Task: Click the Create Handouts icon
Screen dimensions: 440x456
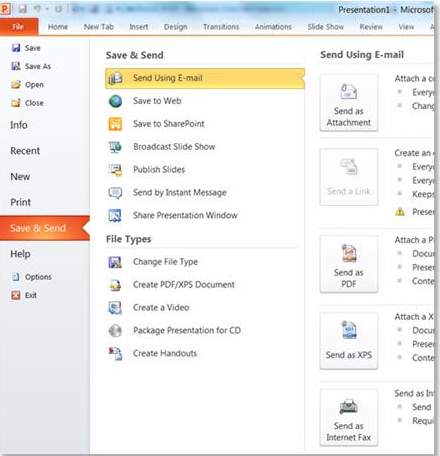Action: coord(115,354)
